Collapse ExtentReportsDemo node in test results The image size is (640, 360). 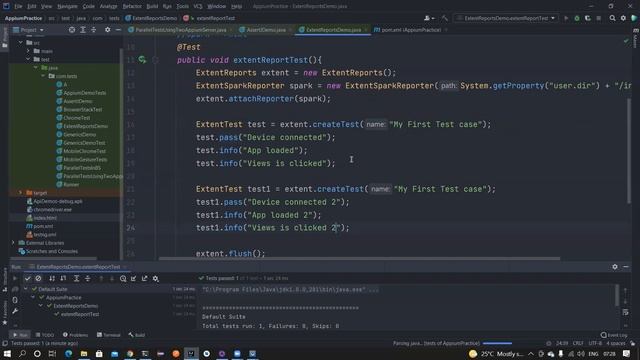[x=41, y=306]
